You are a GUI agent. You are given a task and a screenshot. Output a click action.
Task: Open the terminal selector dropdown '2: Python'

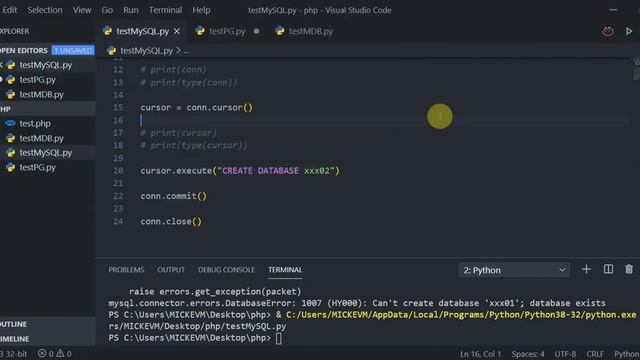pos(514,270)
